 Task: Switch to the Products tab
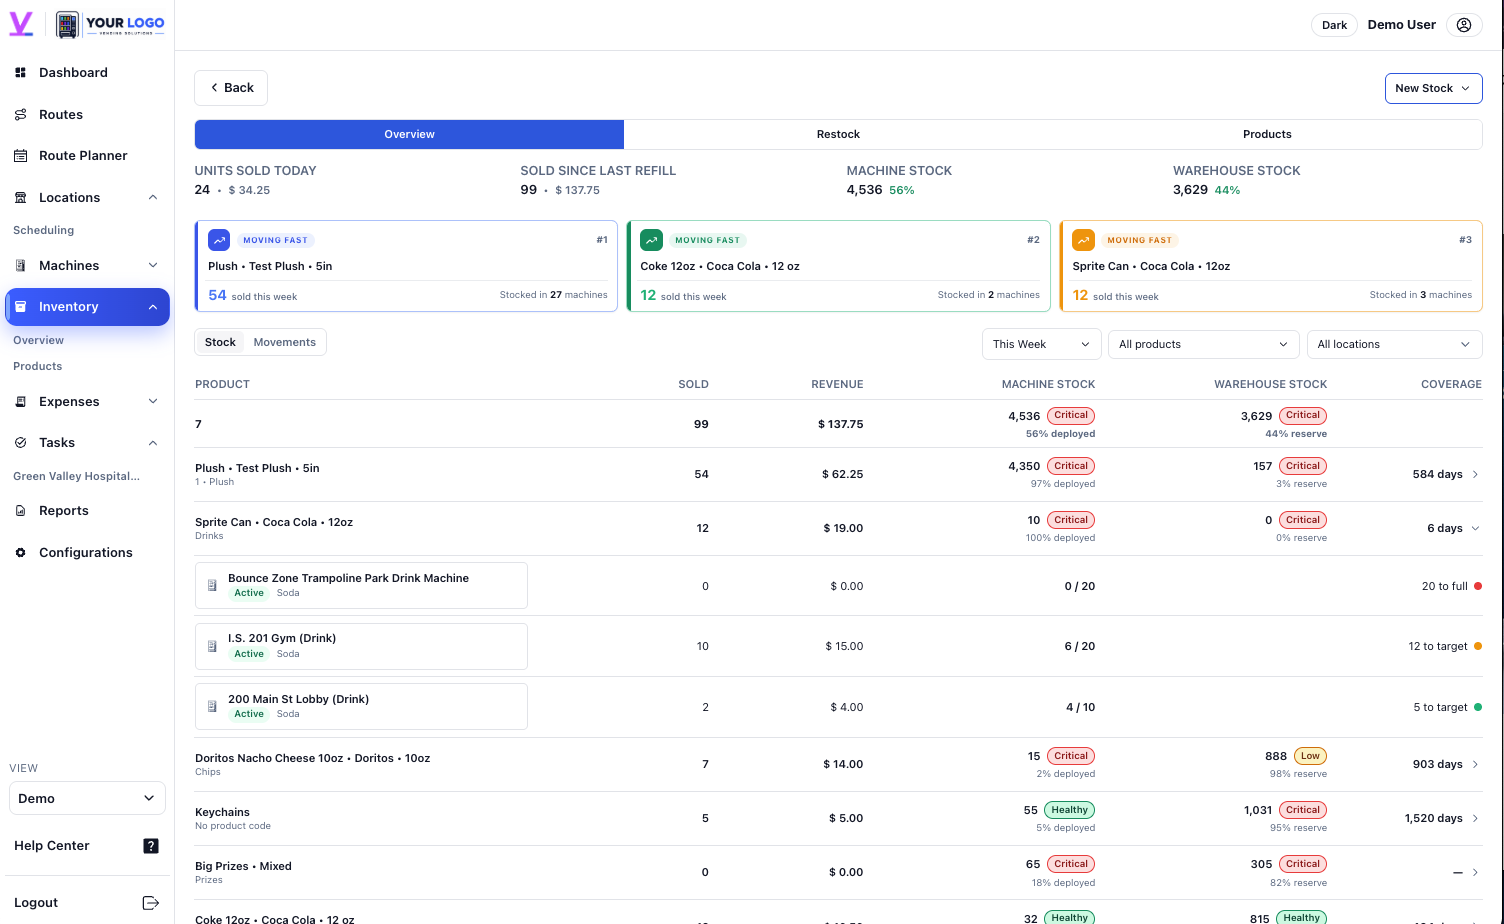[1267, 134]
